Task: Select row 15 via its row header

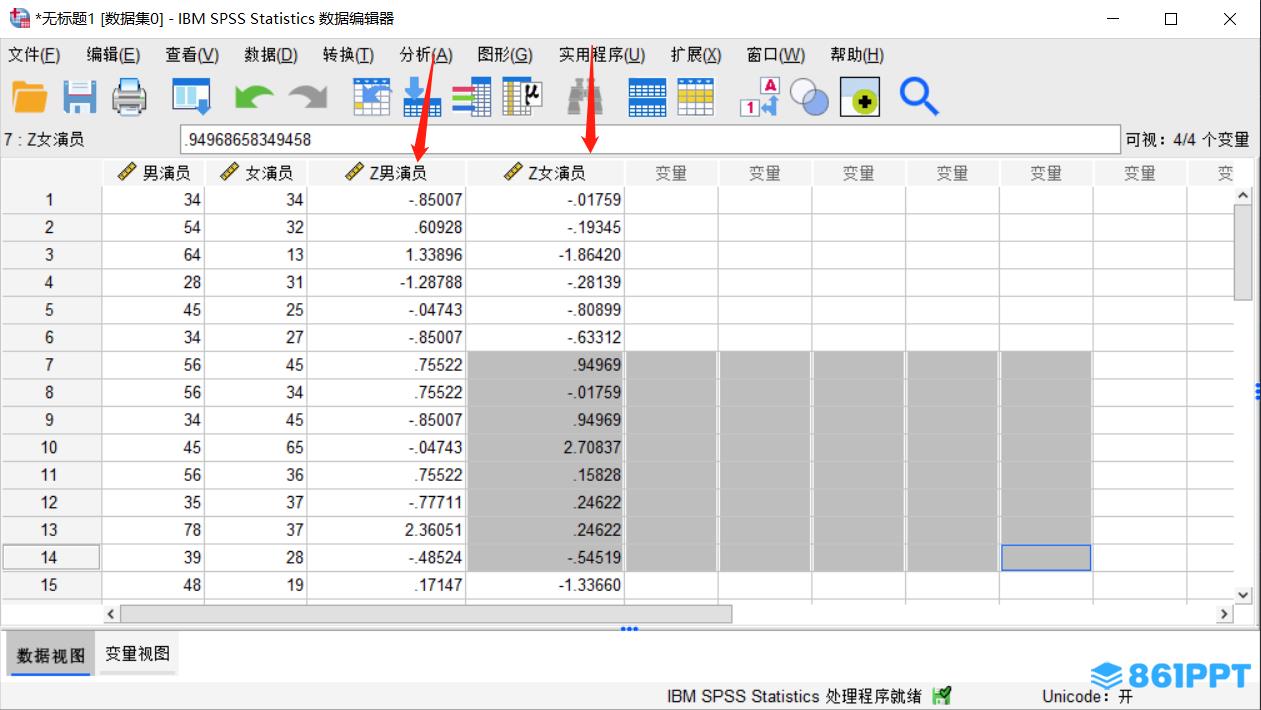Action: [x=50, y=585]
